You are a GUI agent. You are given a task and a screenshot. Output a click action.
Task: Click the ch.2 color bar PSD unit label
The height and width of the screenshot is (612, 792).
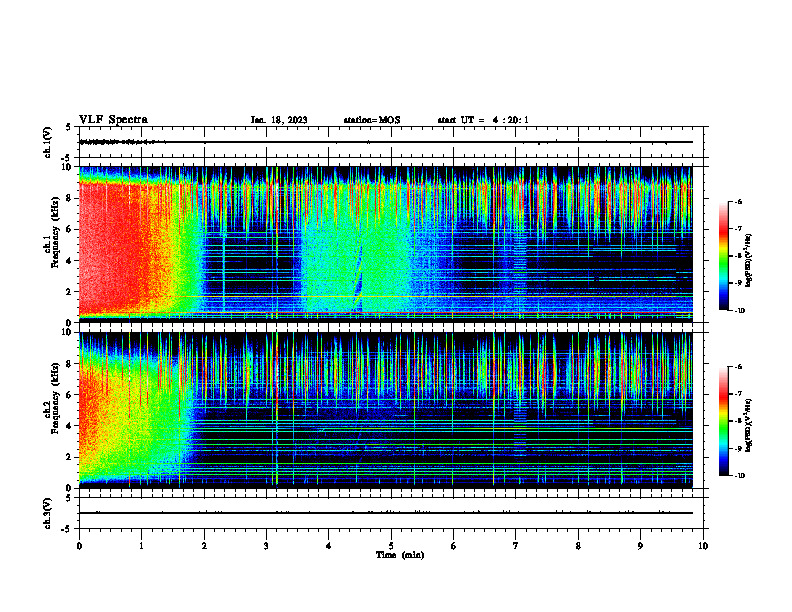coord(749,426)
